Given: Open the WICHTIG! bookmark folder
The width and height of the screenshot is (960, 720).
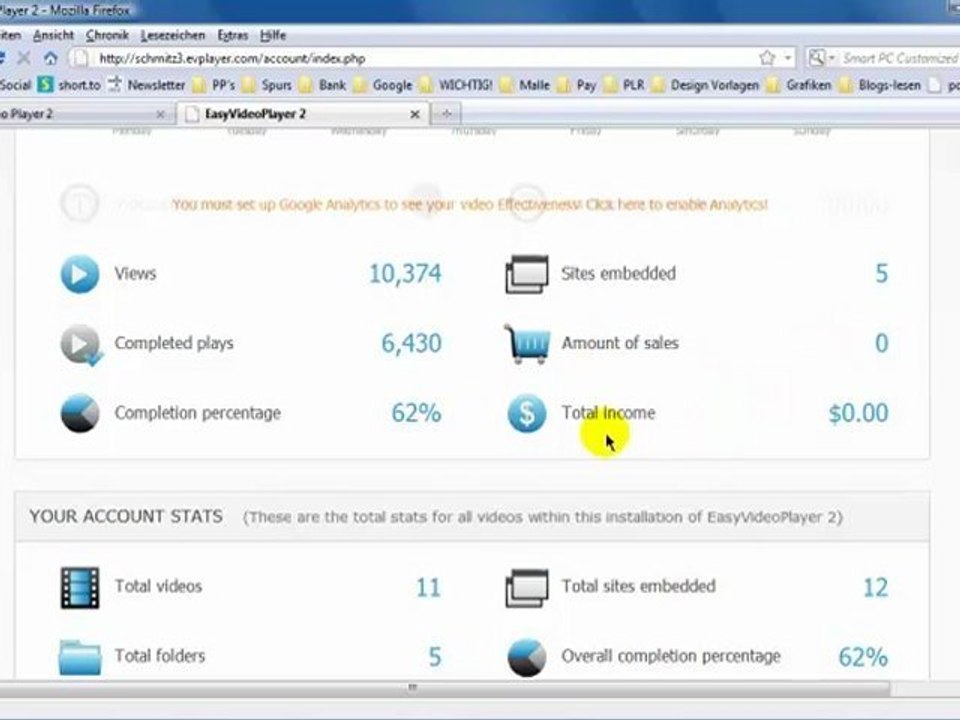Looking at the screenshot, I should 457,85.
